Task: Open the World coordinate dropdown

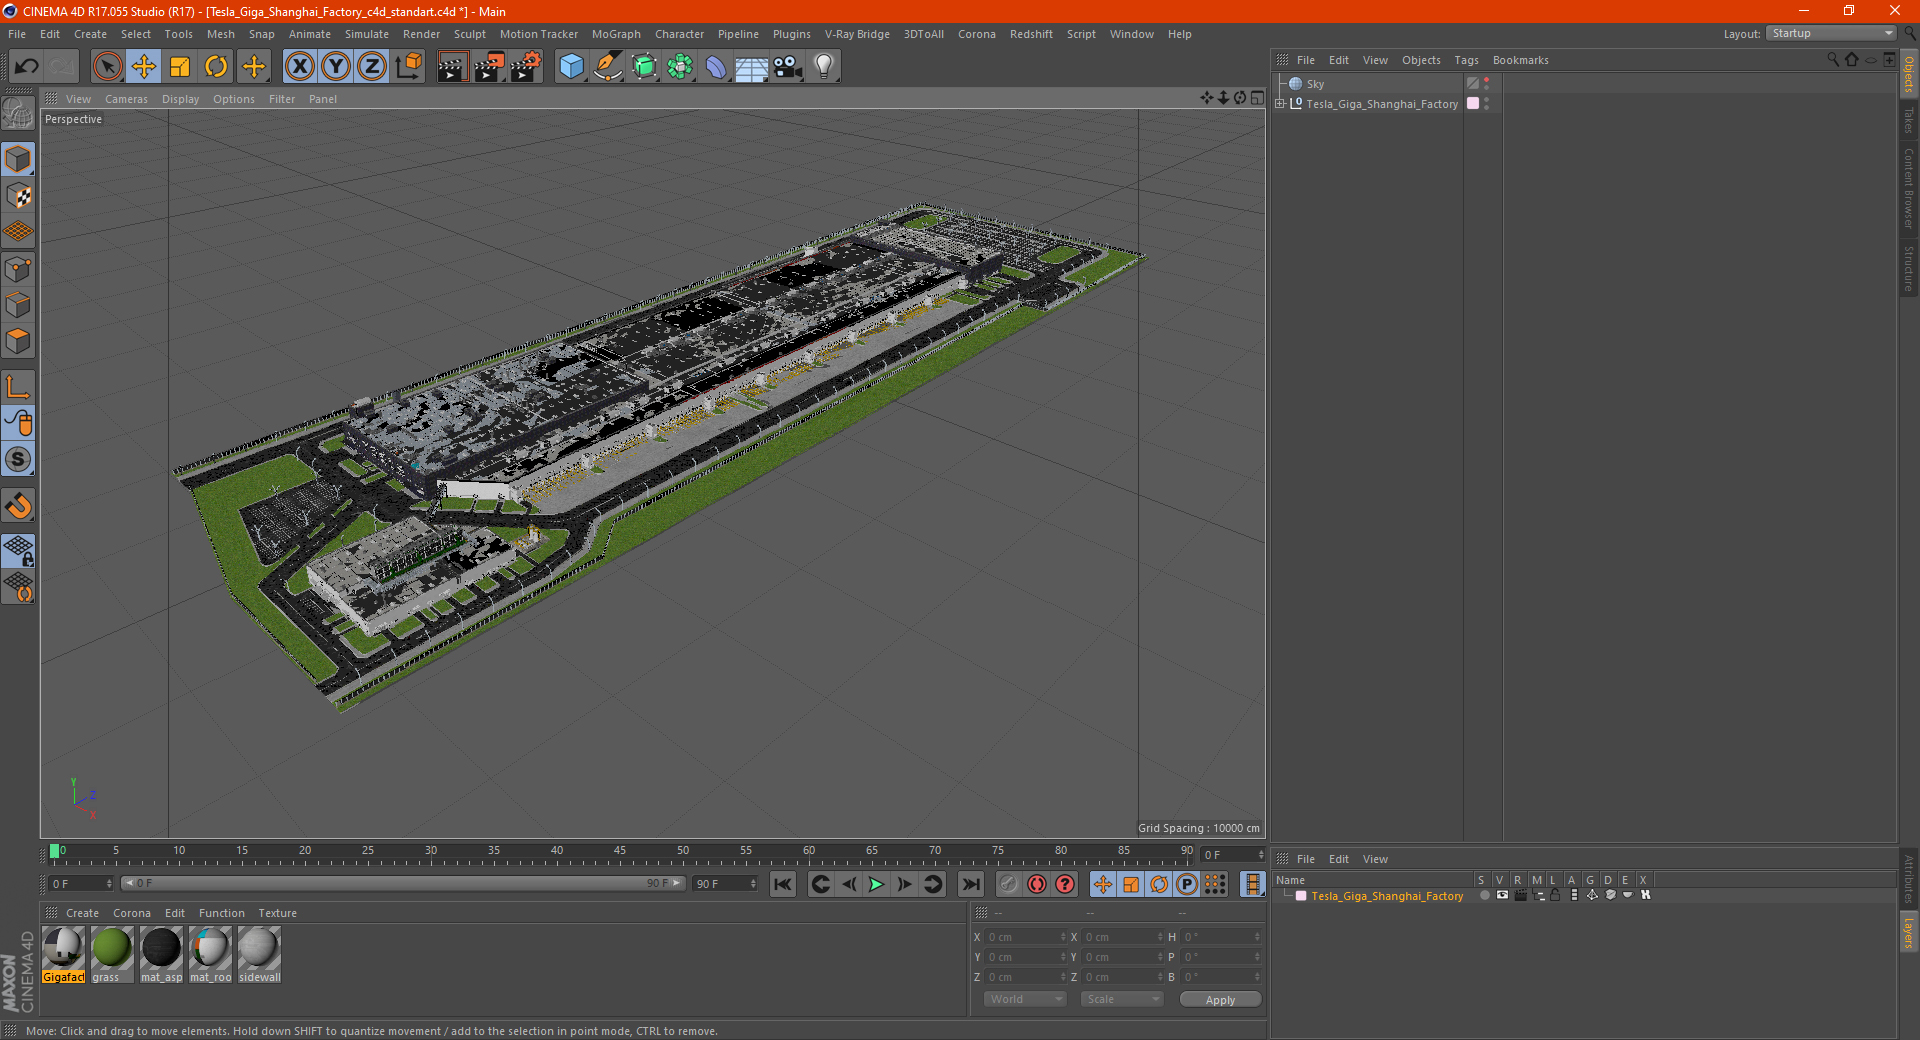Action: coord(1025,999)
